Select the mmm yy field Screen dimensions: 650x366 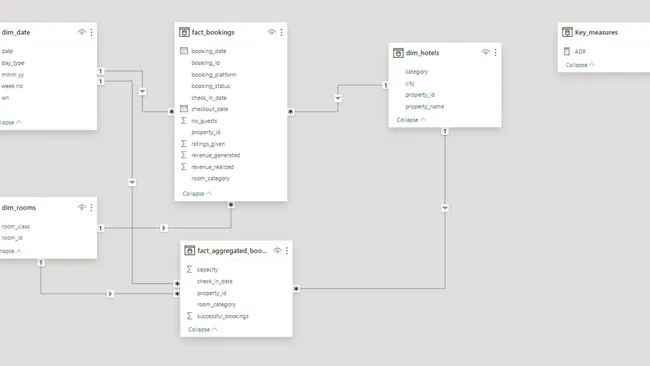coord(12,75)
